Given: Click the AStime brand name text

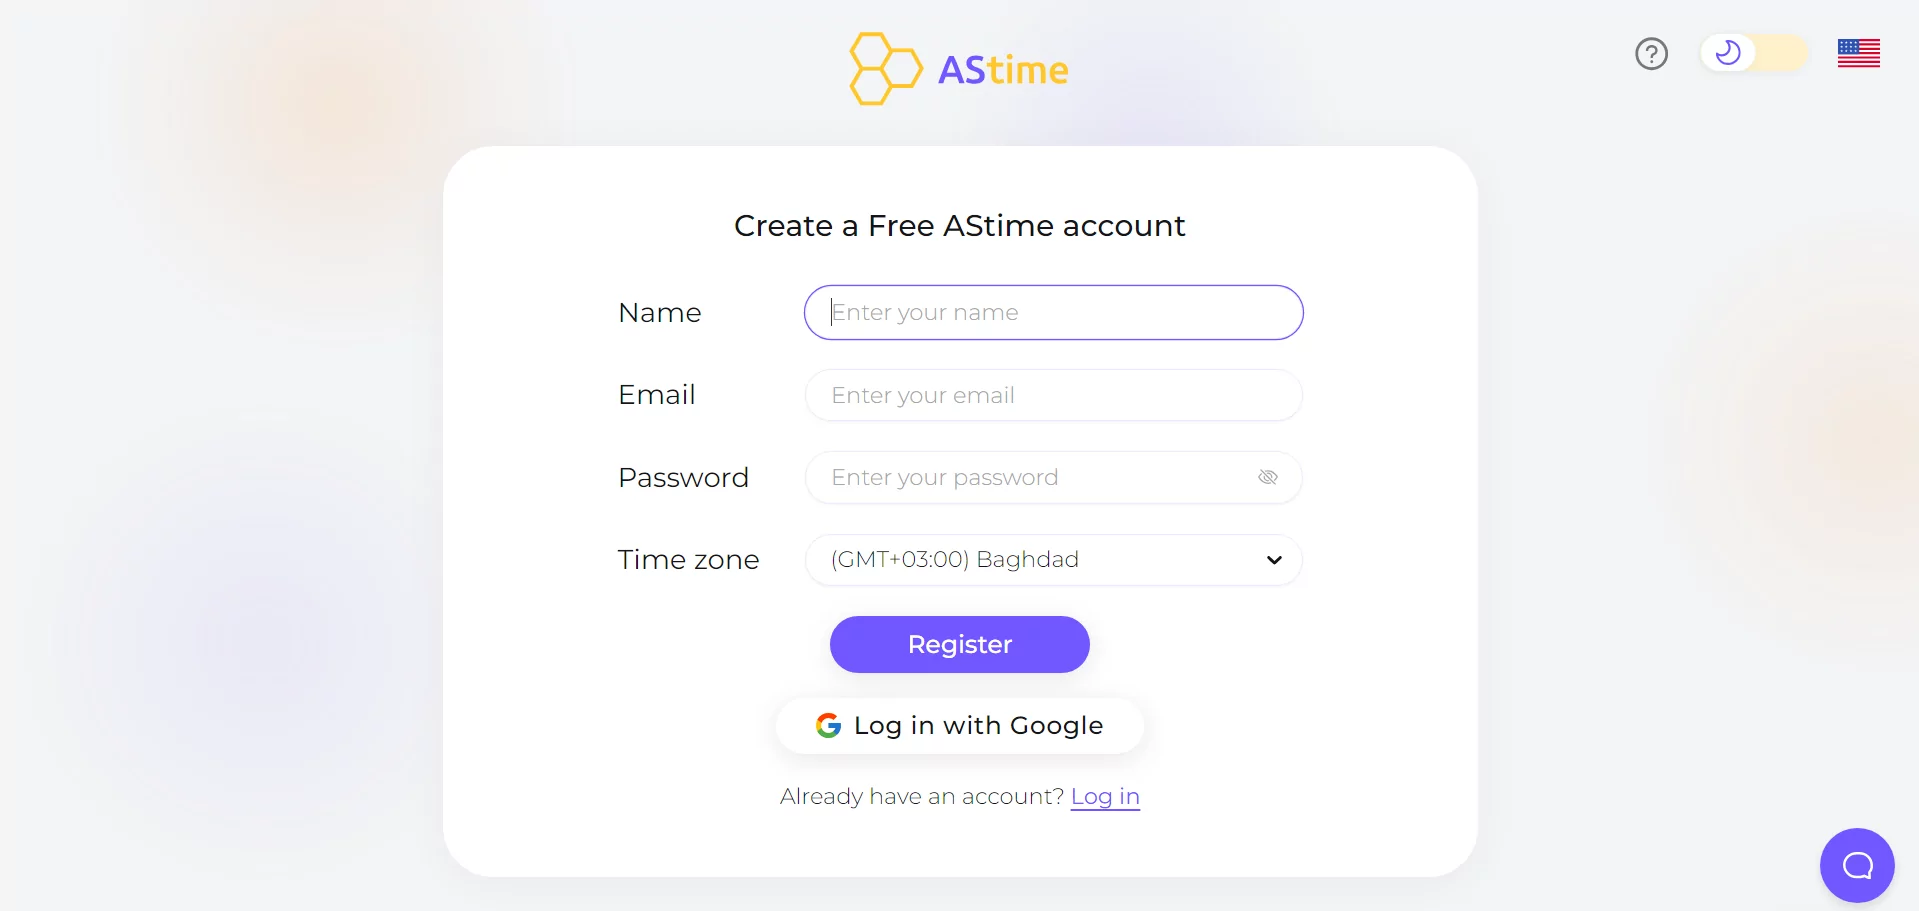Looking at the screenshot, I should click(1003, 70).
